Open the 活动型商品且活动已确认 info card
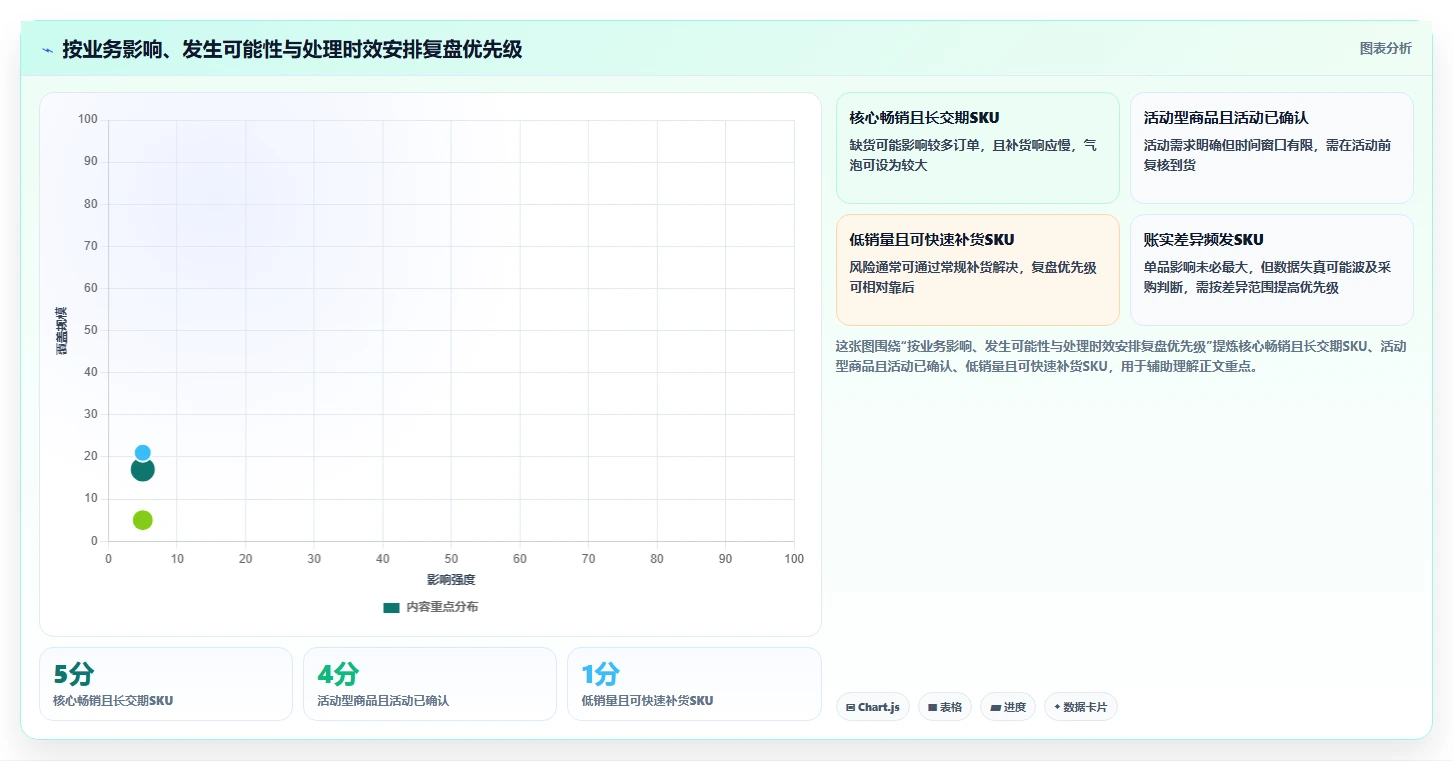1453x761 pixels. pyautogui.click(x=1271, y=148)
